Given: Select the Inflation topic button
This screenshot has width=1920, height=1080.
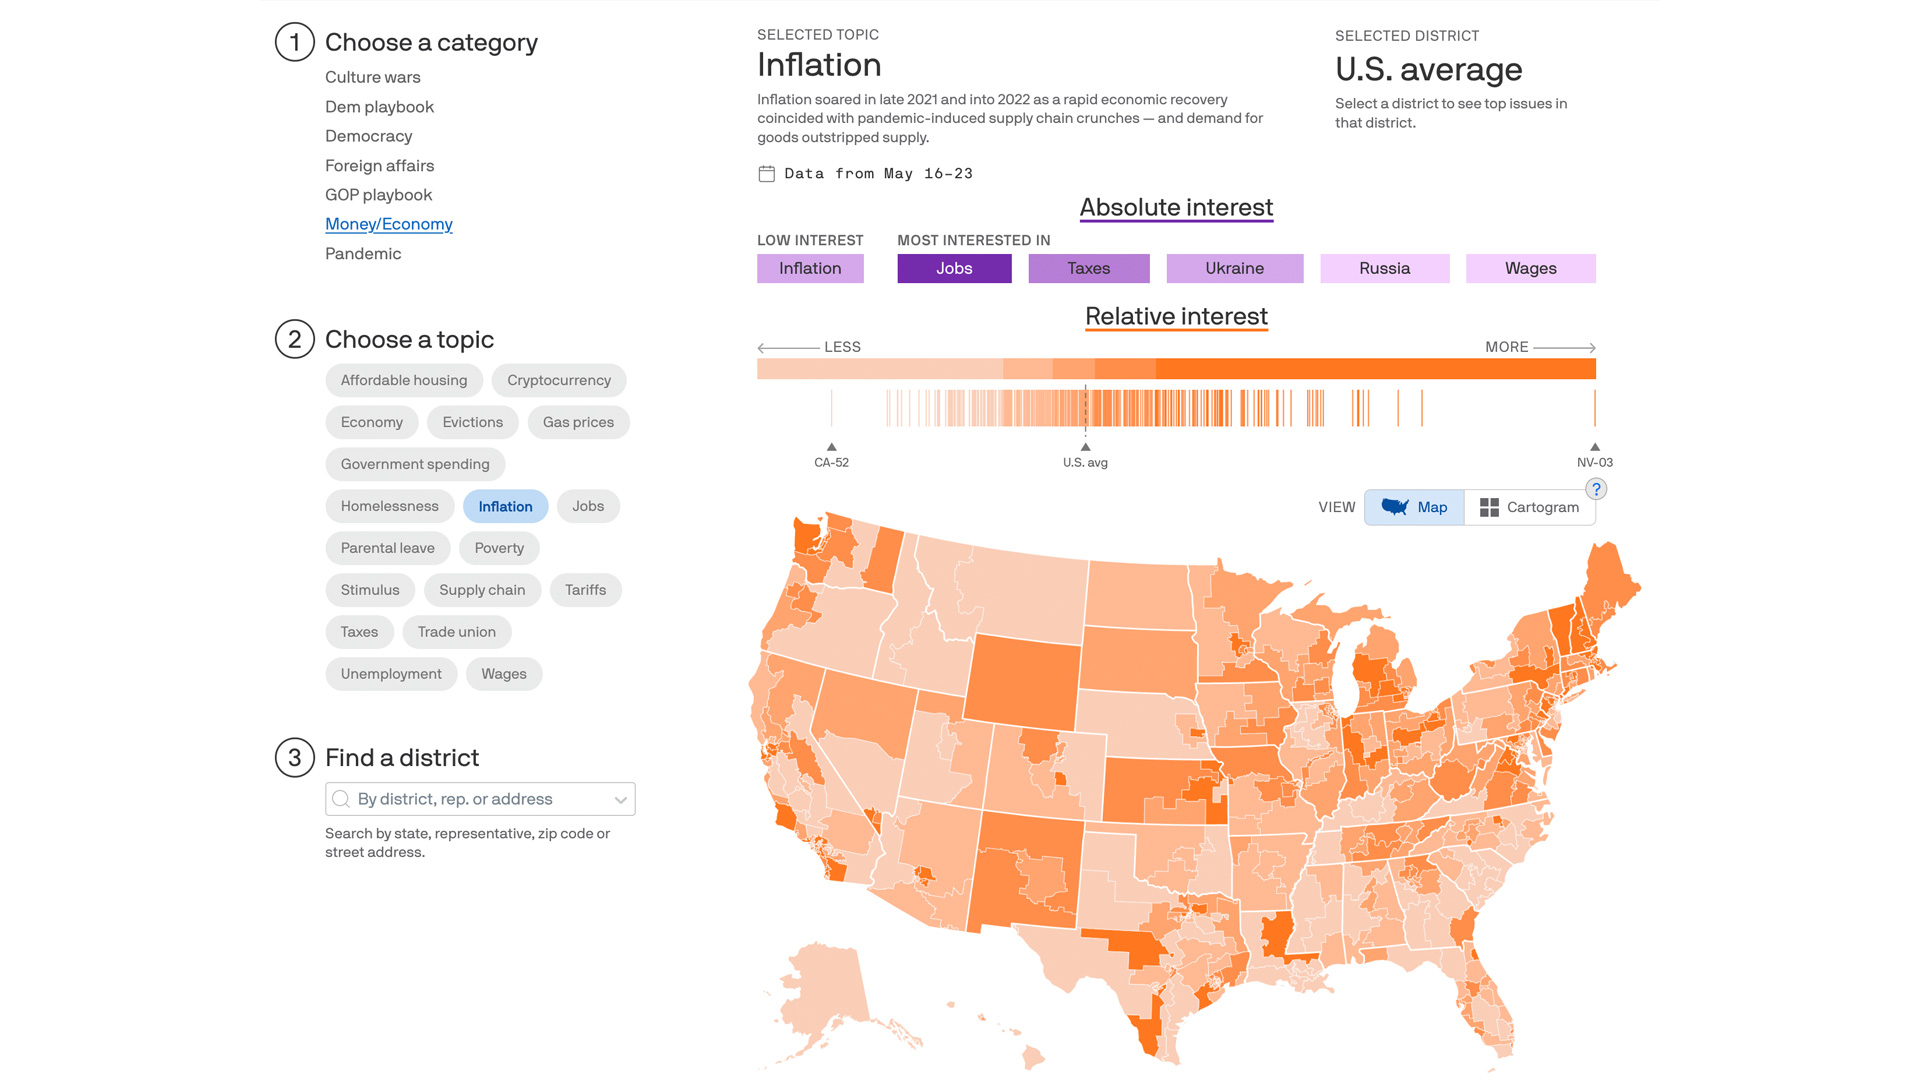Looking at the screenshot, I should tap(504, 505).
